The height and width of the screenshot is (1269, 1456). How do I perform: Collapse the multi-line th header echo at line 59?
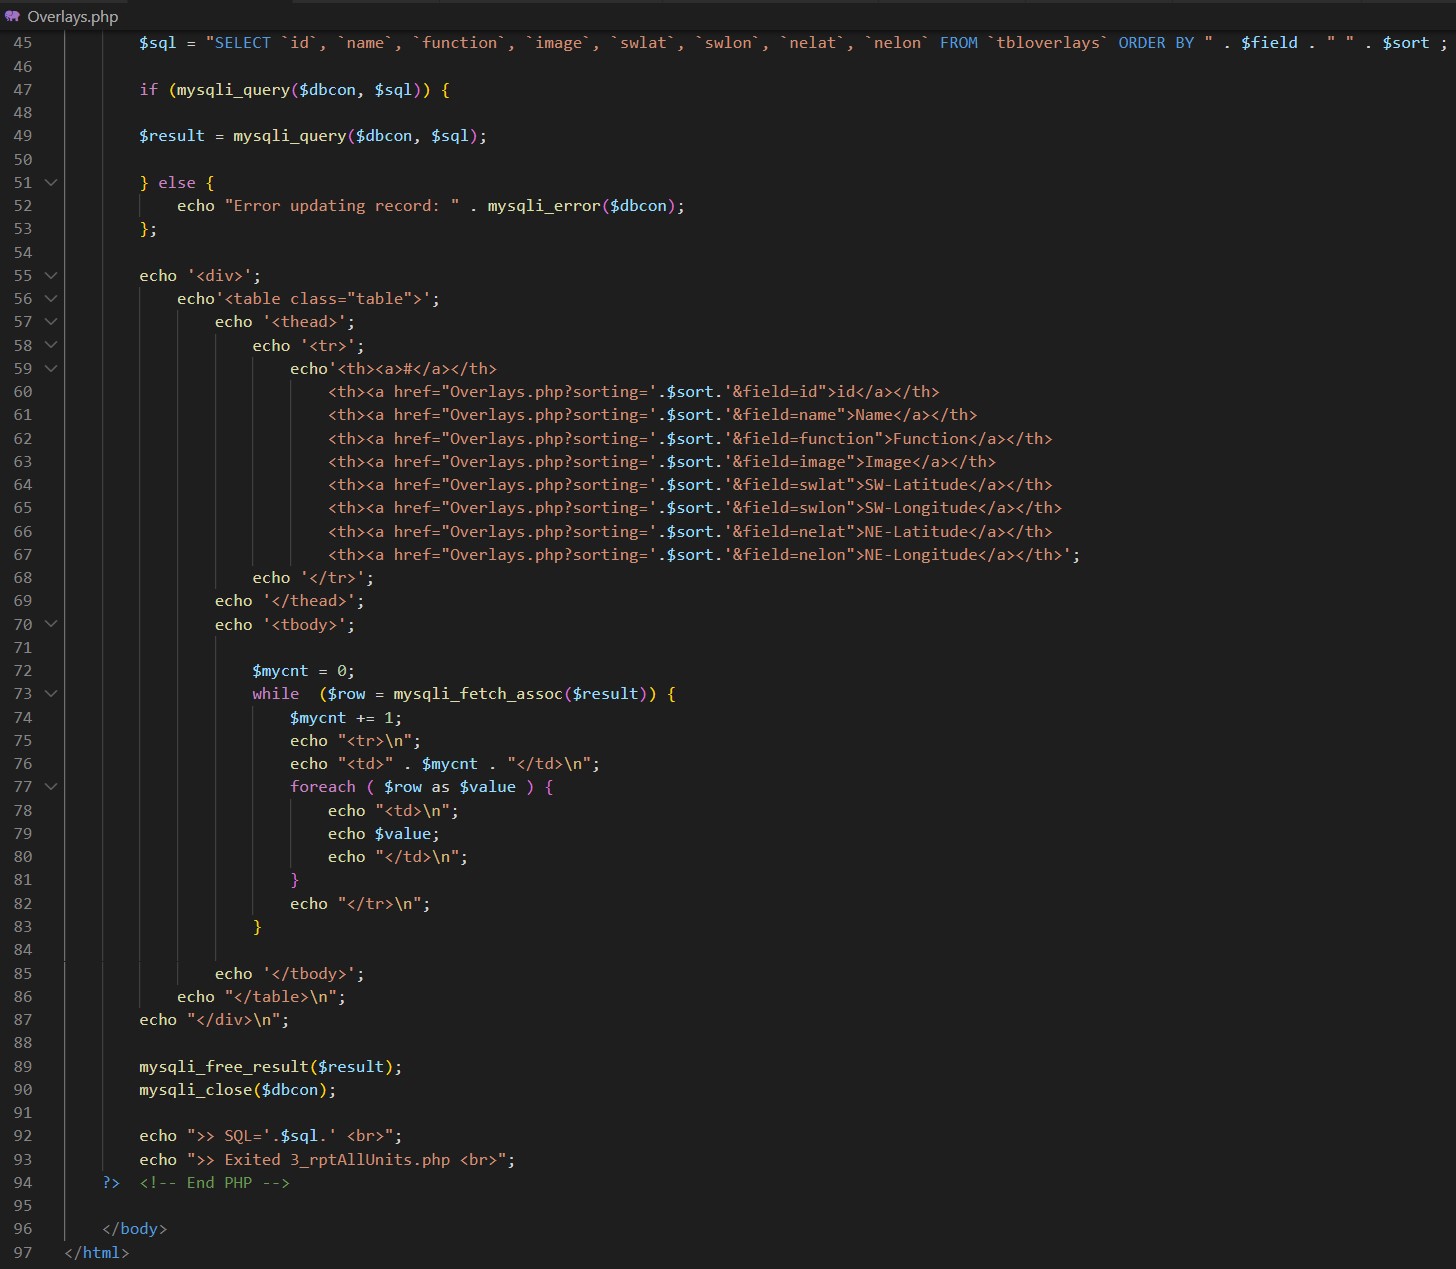click(x=51, y=368)
